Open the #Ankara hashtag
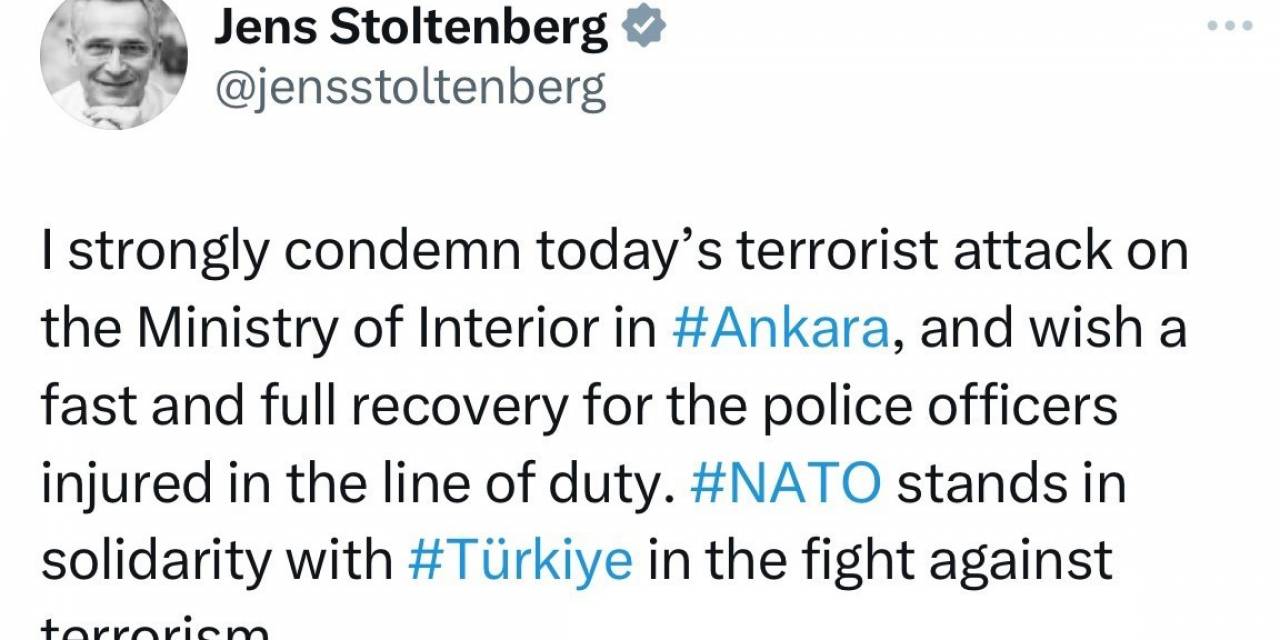The width and height of the screenshot is (1280, 640). (x=778, y=327)
